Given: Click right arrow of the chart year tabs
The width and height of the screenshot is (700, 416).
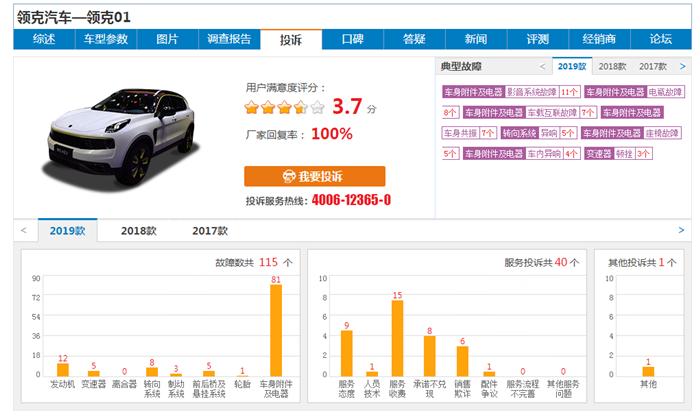Looking at the screenshot, I should pyautogui.click(x=681, y=230).
